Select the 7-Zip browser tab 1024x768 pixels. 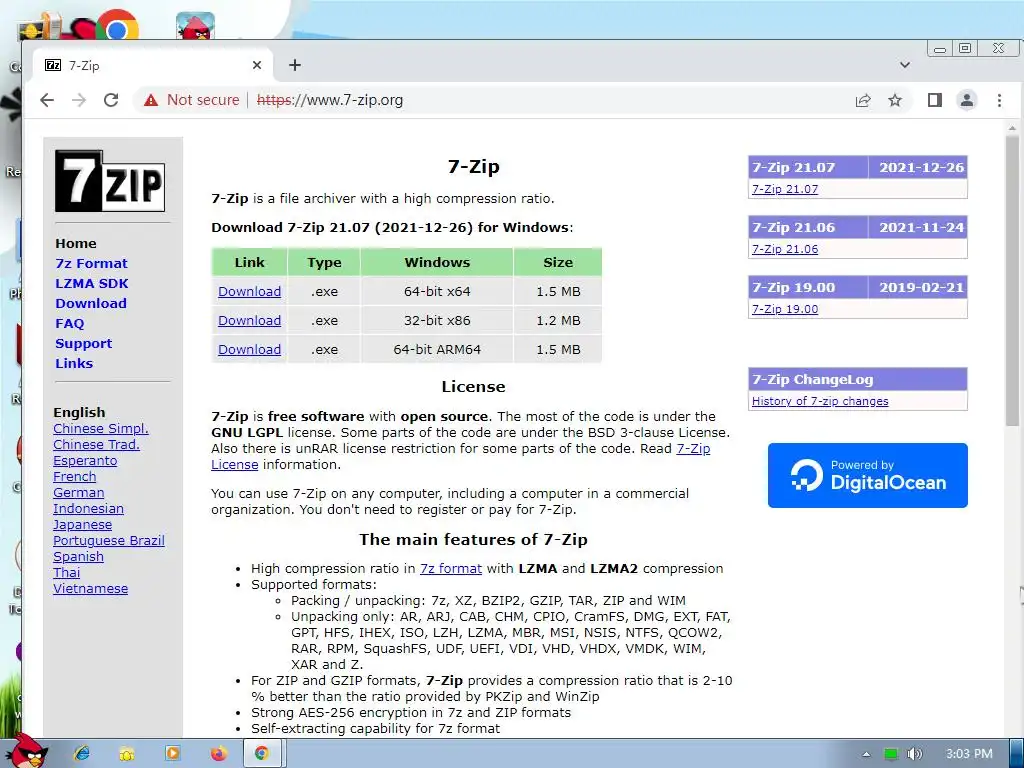click(153, 65)
